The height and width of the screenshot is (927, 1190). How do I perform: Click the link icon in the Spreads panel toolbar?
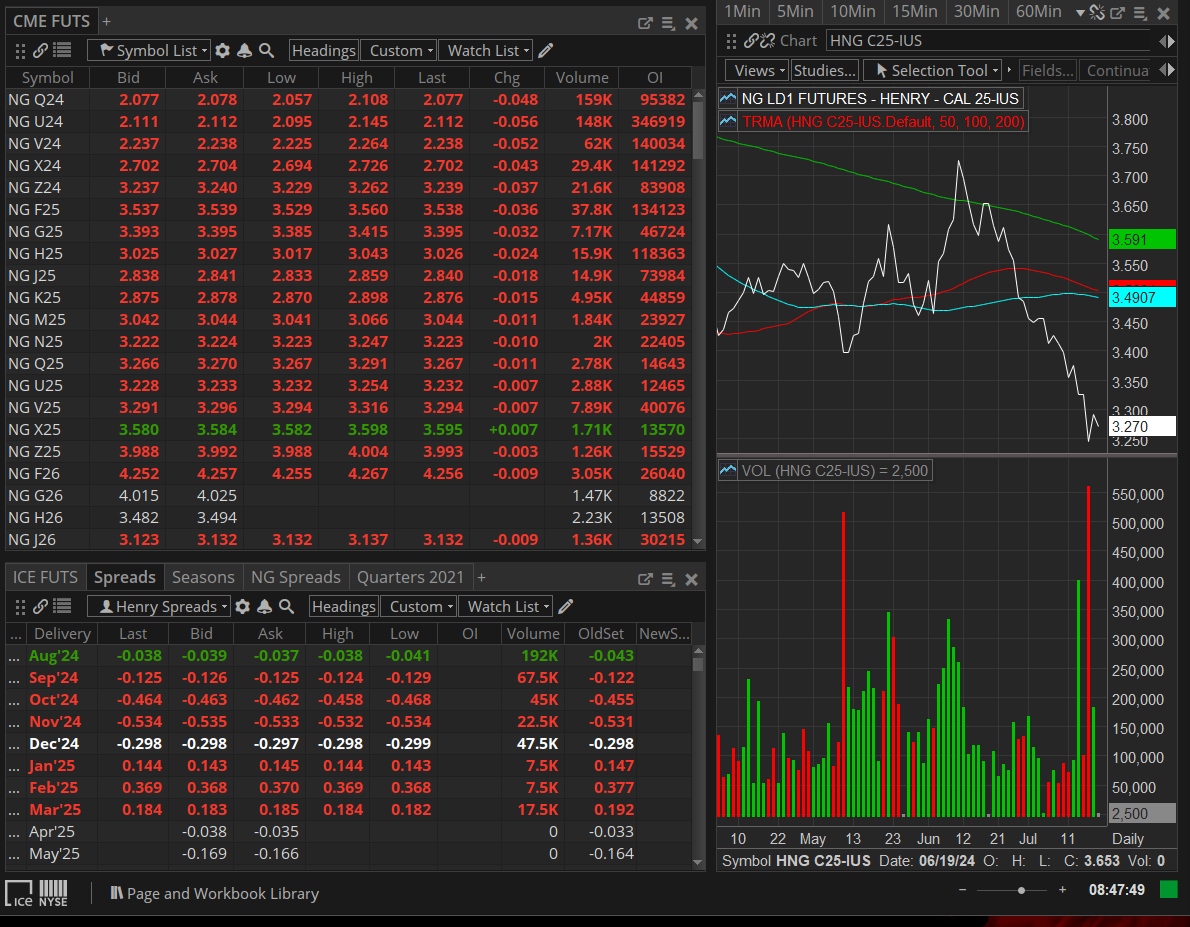tap(40, 606)
